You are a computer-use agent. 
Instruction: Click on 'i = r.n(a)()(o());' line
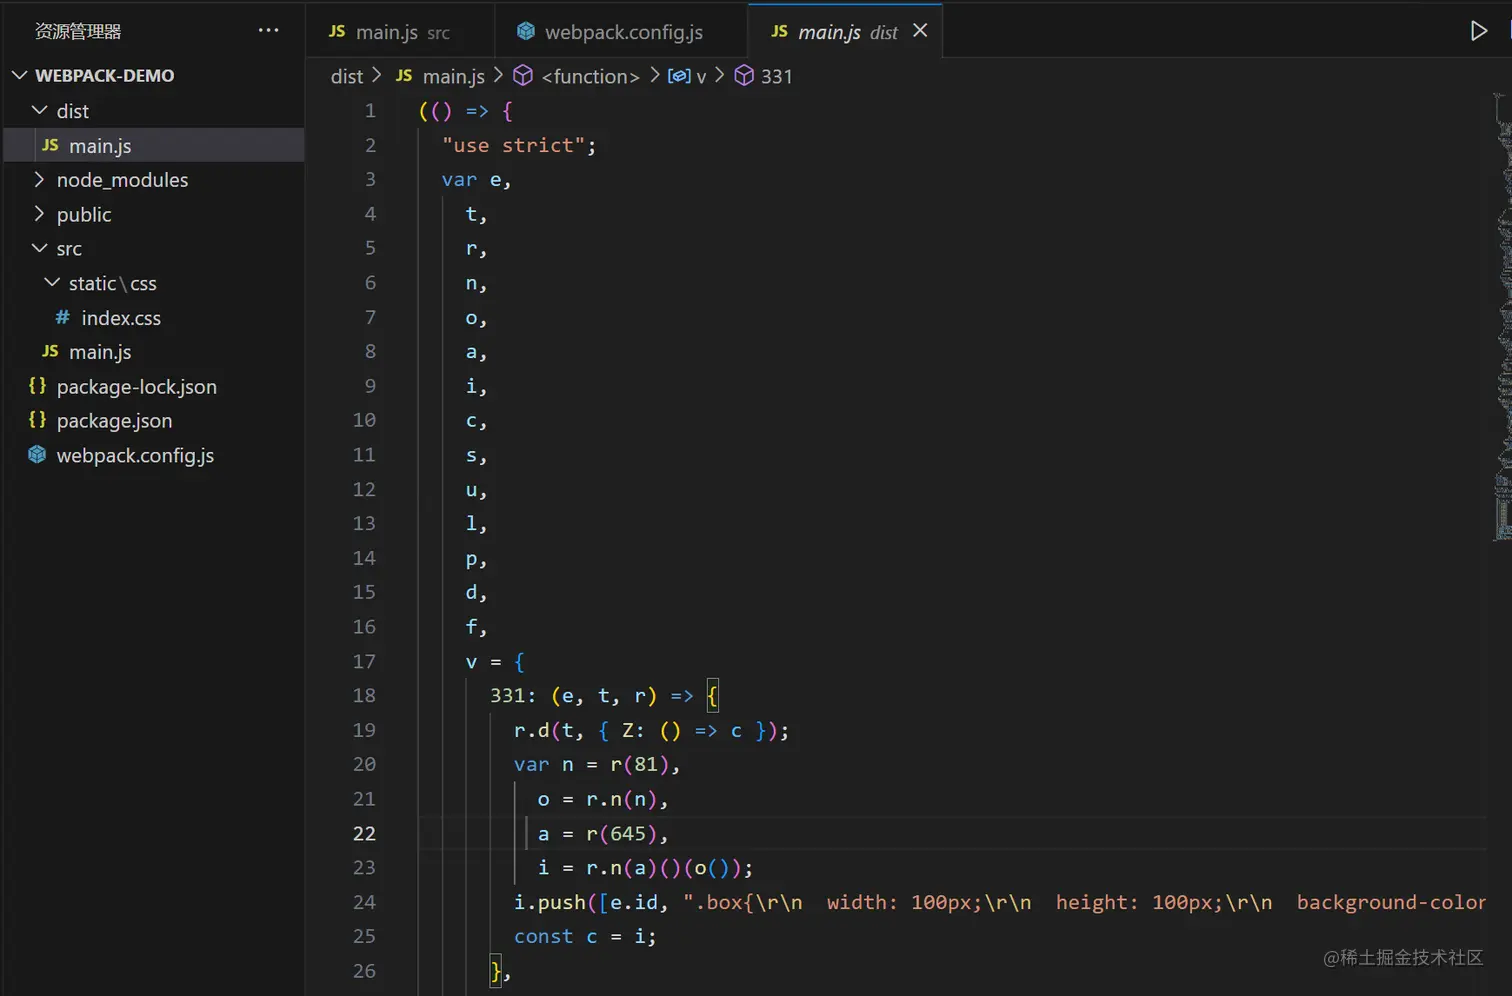click(645, 868)
